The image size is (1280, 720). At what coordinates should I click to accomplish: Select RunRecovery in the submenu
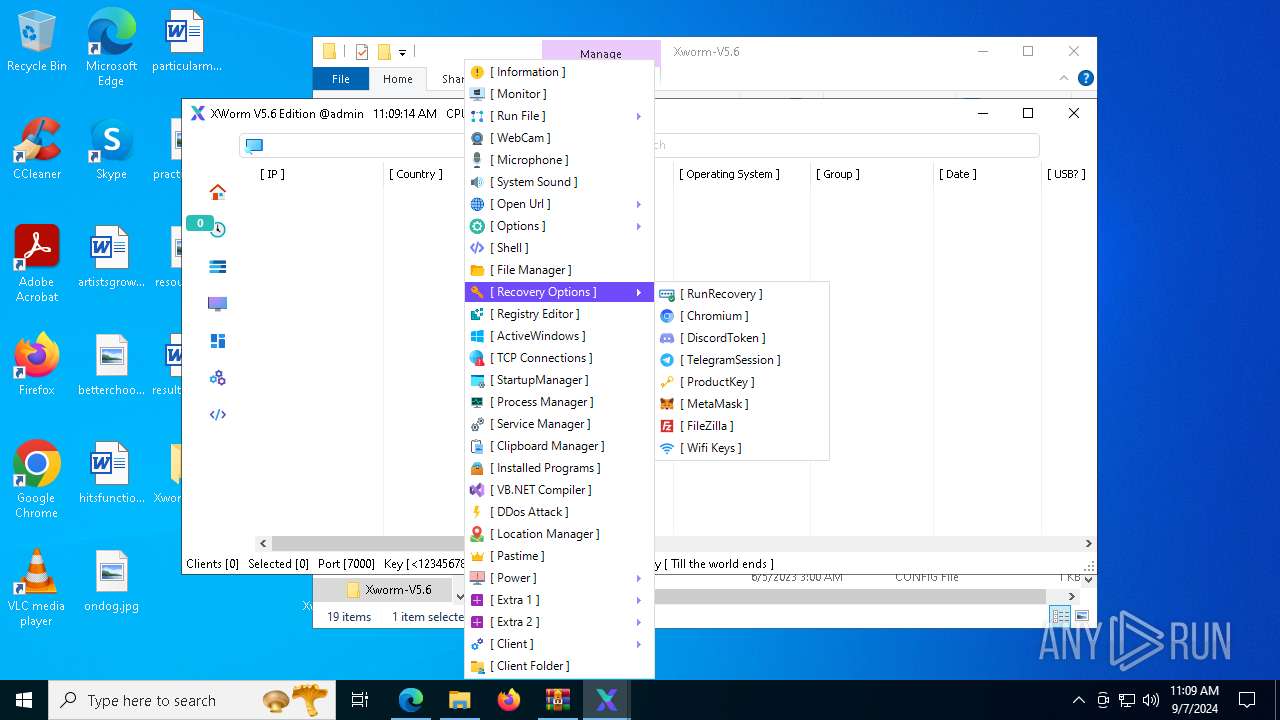[742, 294]
